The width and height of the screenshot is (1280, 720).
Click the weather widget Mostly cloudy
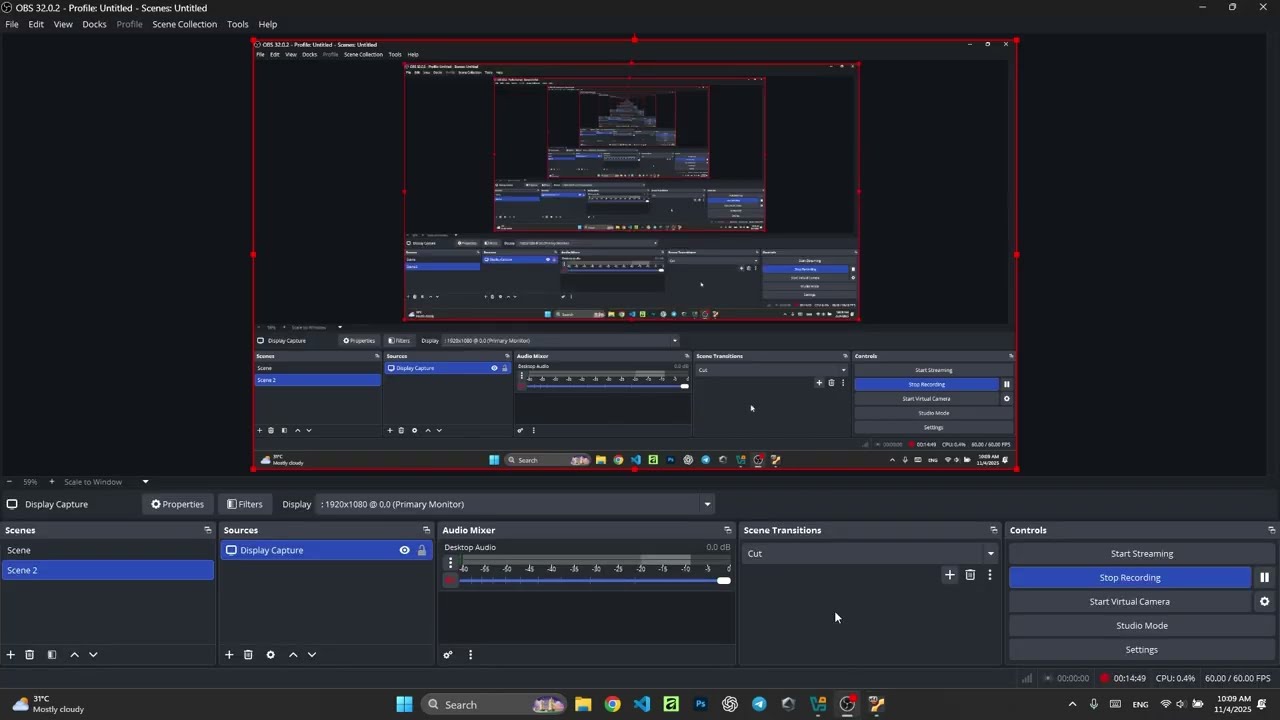point(48,704)
